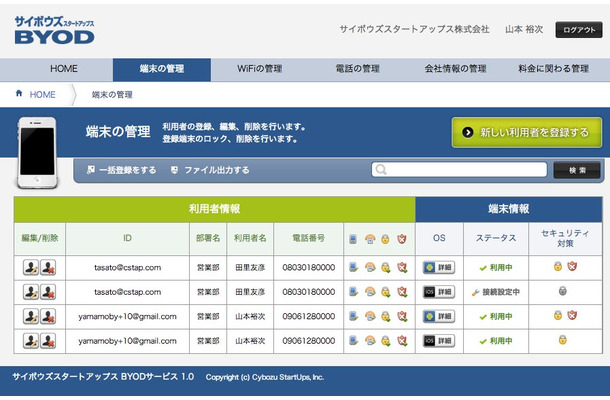Screen dimensions: 610x400
Task: Click the 部署名 column header
Action: click(x=208, y=238)
